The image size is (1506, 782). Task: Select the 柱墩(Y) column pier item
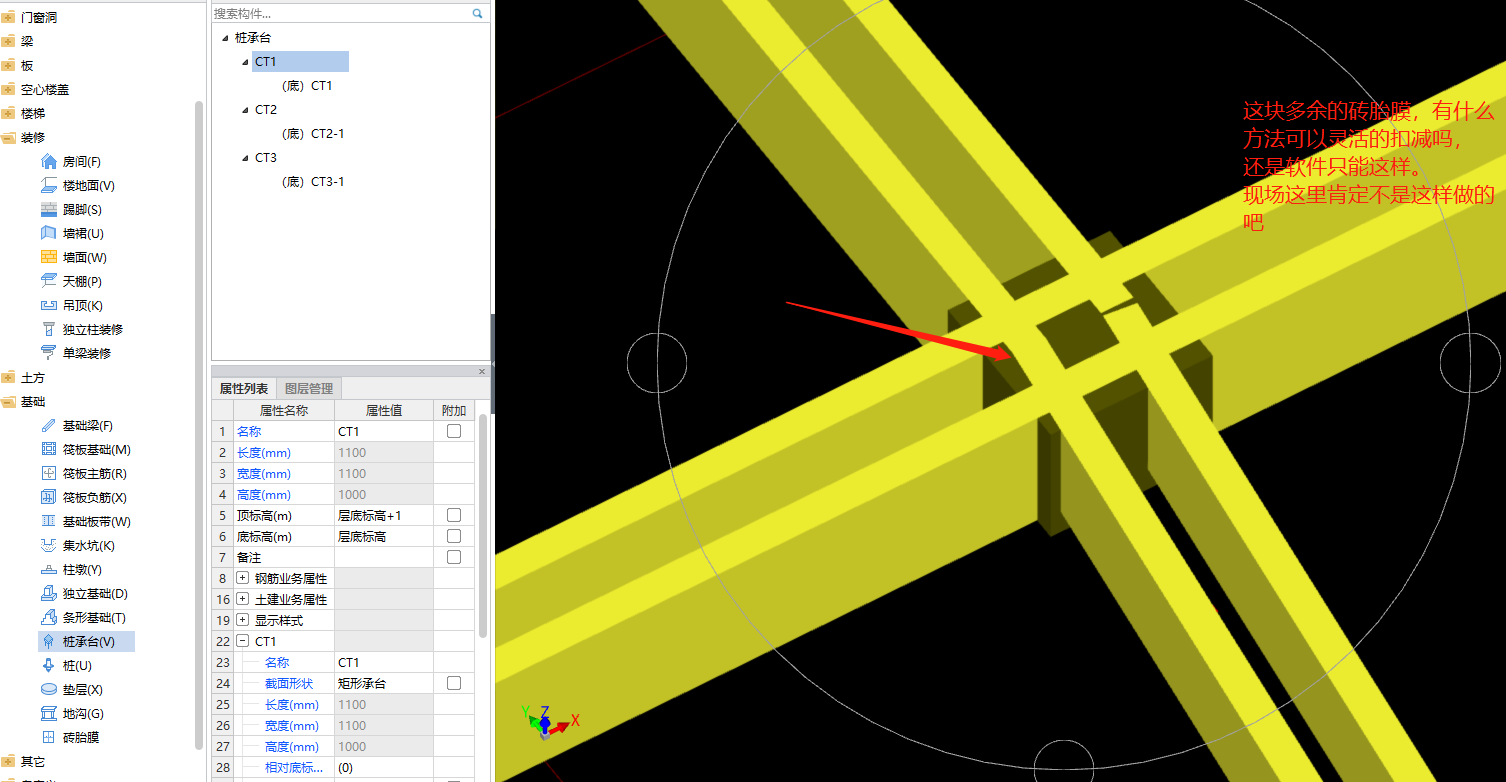(70, 570)
